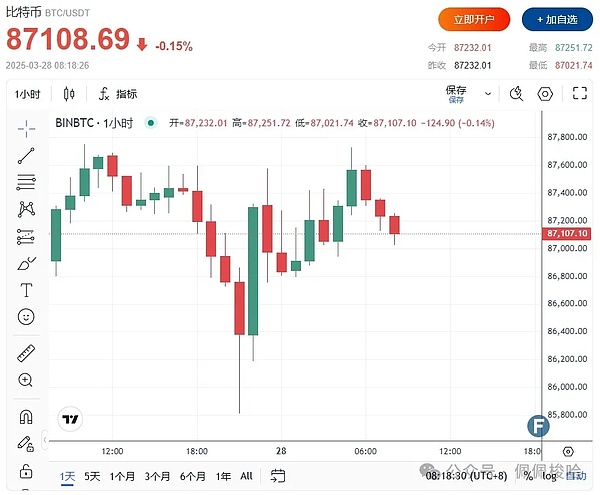
Task: Toggle log scale on the price axis
Action: (548, 476)
